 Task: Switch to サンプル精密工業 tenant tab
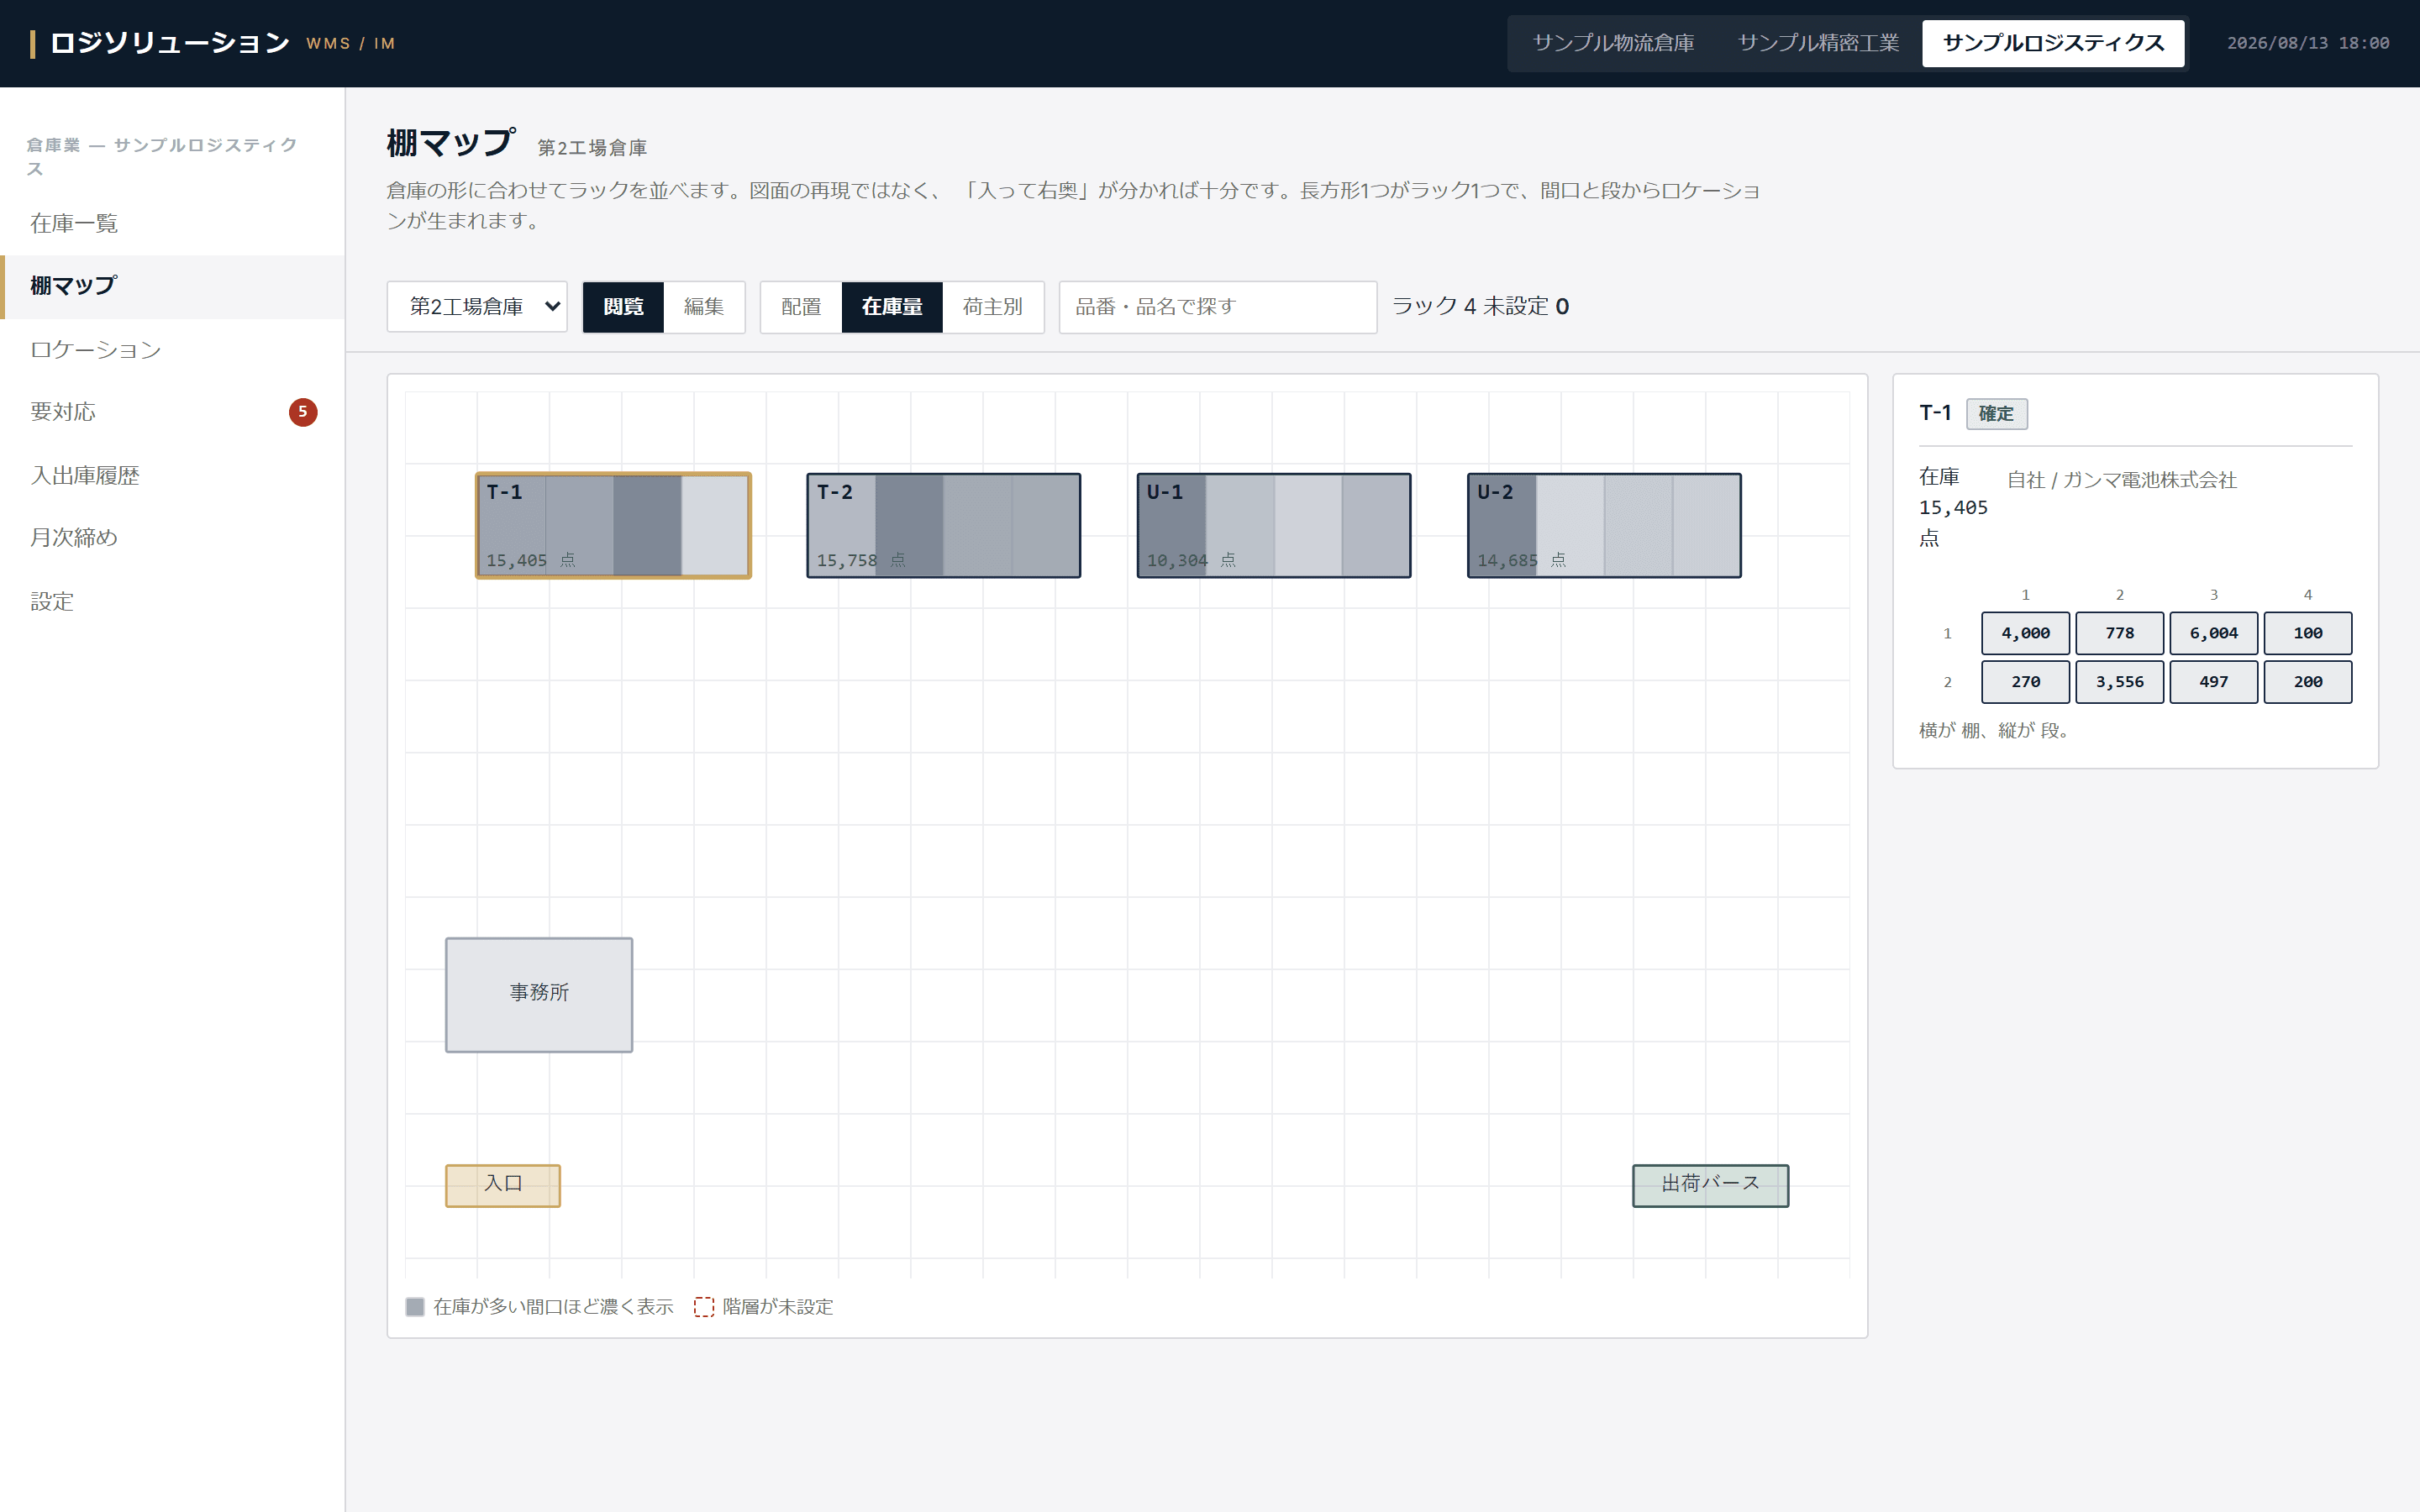pyautogui.click(x=1818, y=43)
